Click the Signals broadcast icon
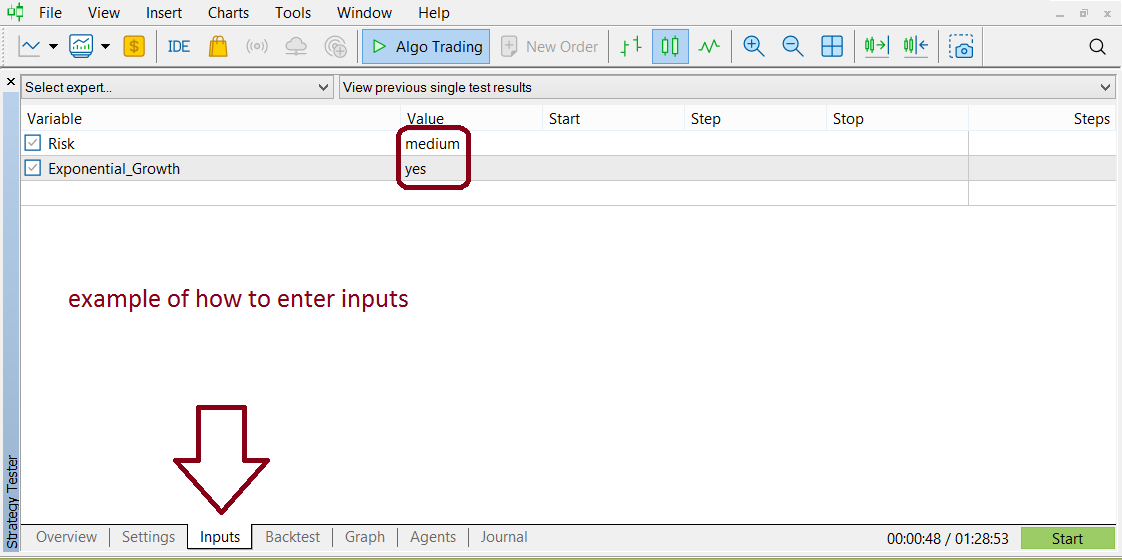 tap(257, 46)
